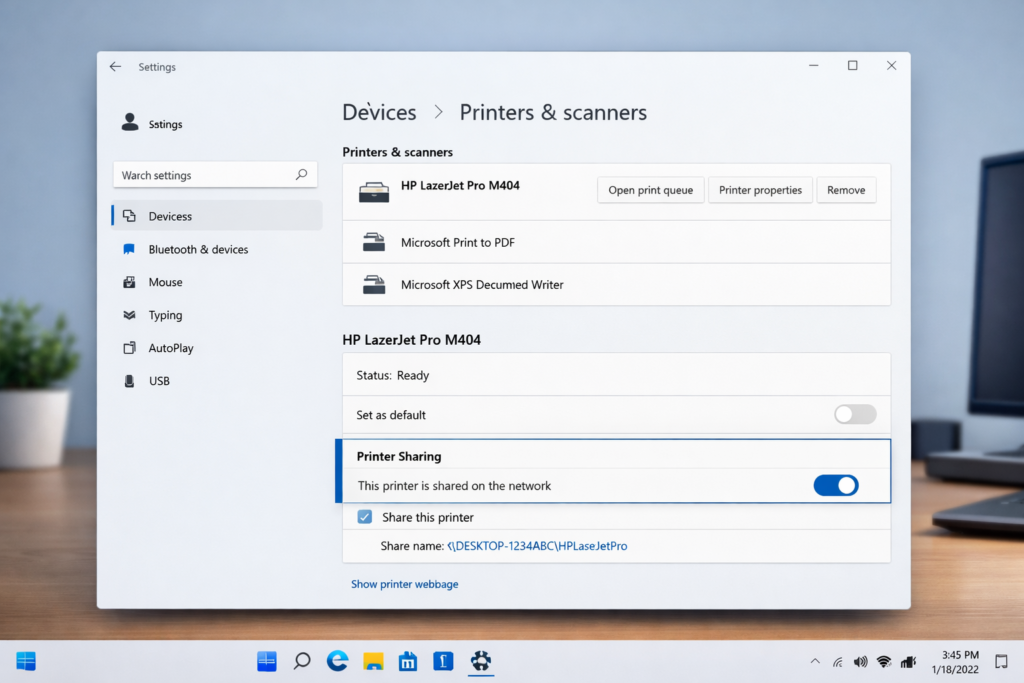Image resolution: width=1024 pixels, height=683 pixels.
Task: Click the Open print queue button
Action: (x=650, y=189)
